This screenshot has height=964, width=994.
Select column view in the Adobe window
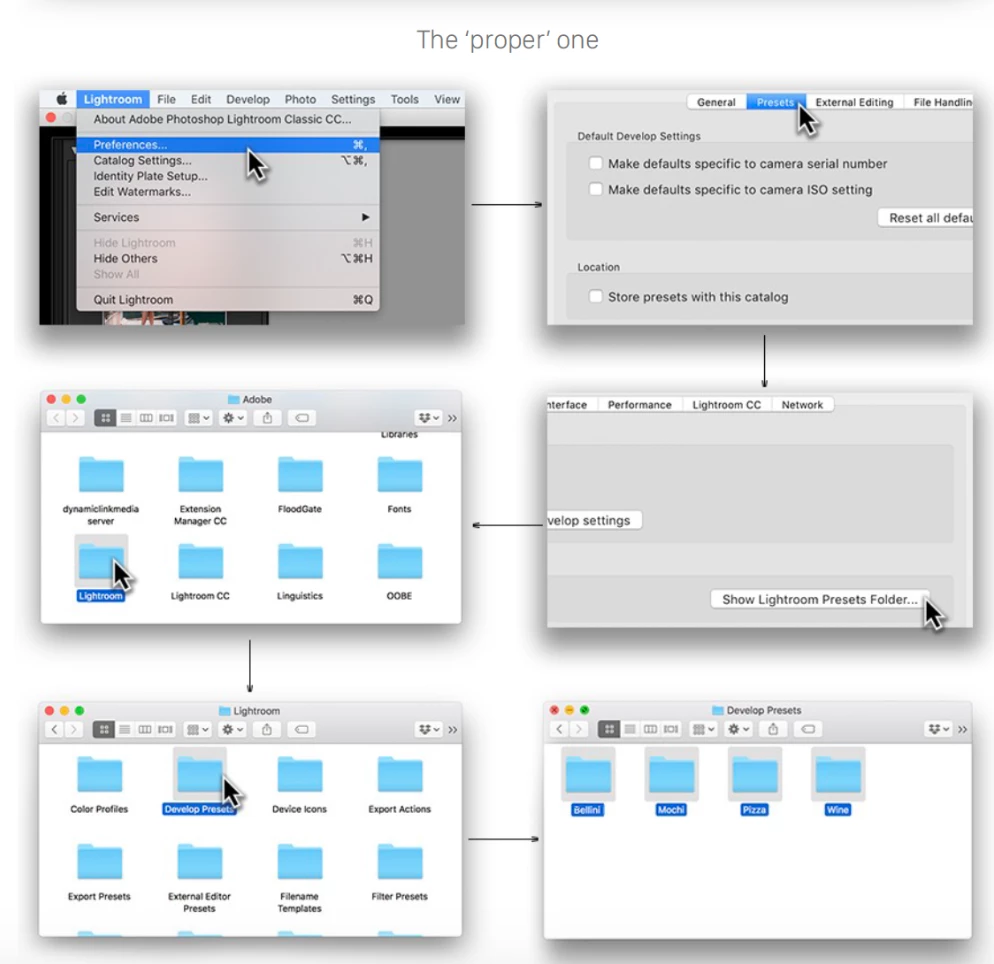[x=146, y=418]
